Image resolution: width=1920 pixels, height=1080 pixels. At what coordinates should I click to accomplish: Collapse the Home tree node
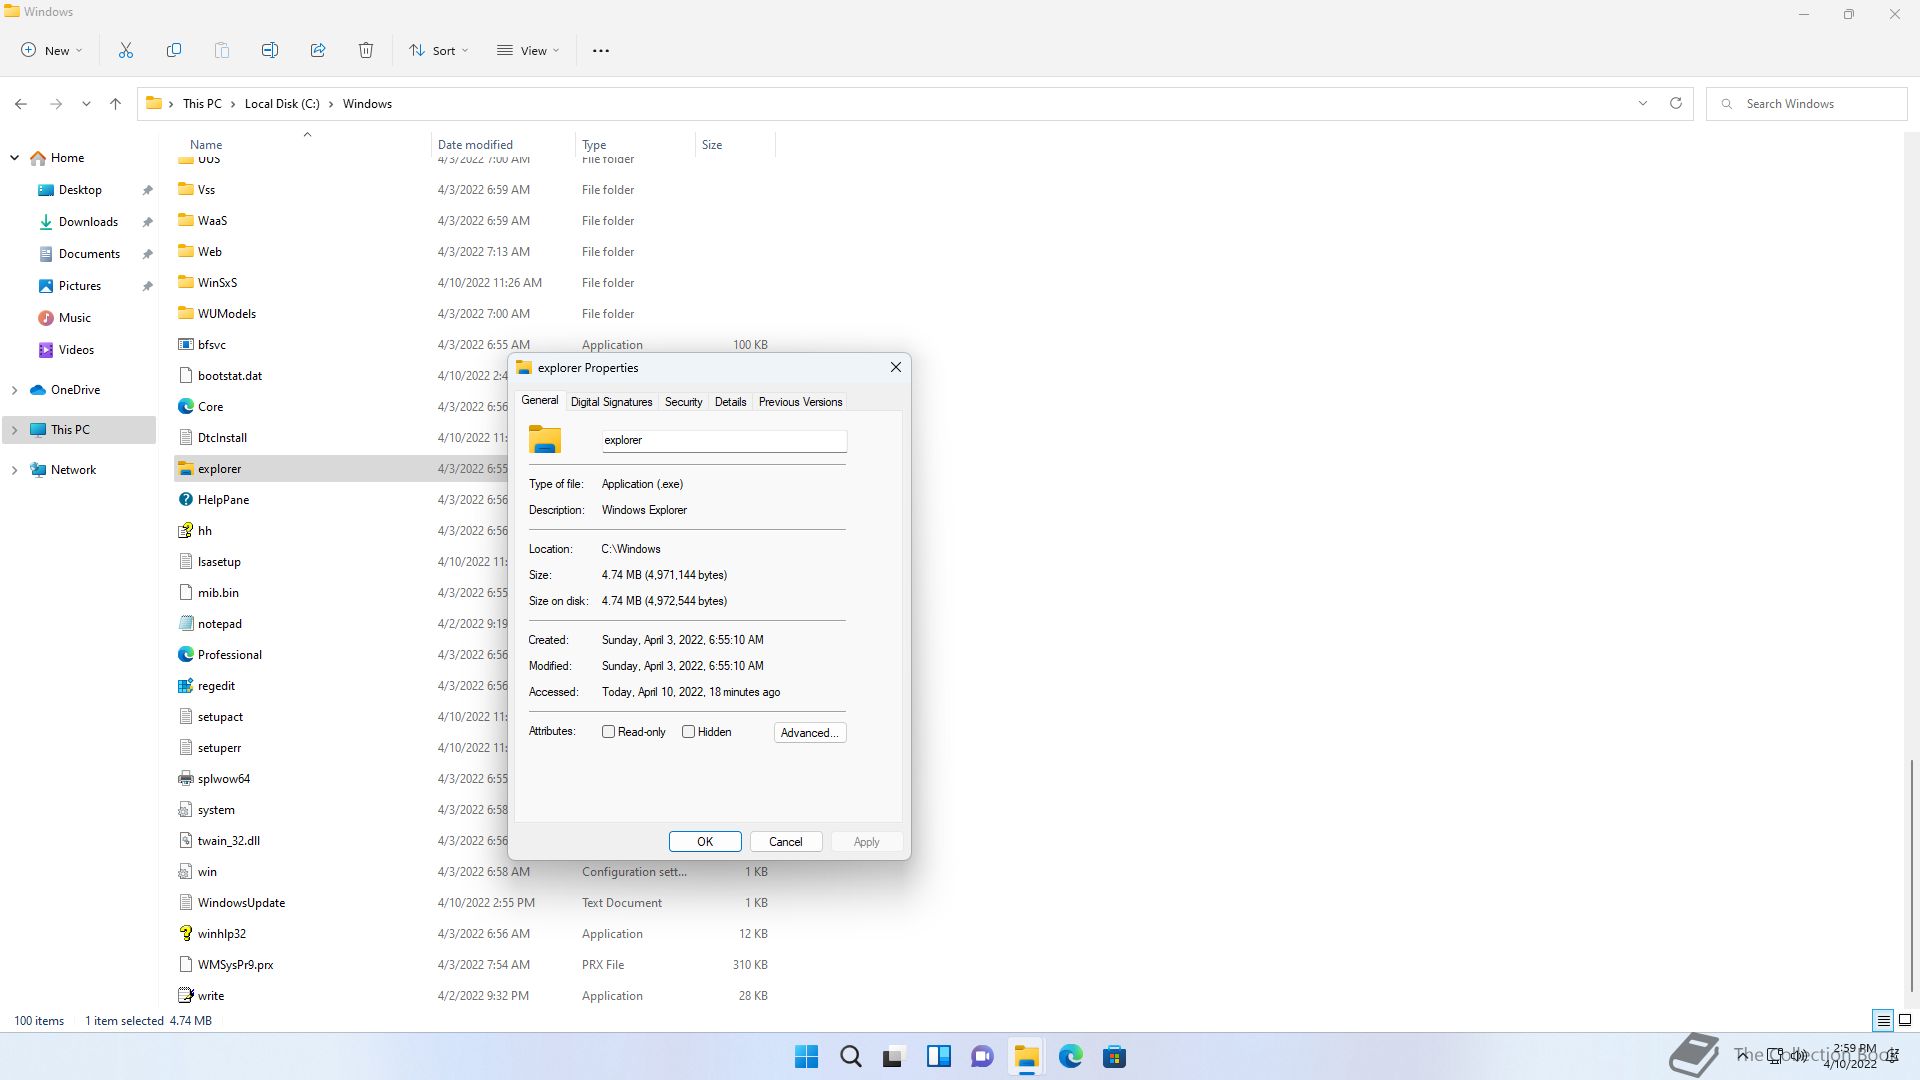[15, 158]
